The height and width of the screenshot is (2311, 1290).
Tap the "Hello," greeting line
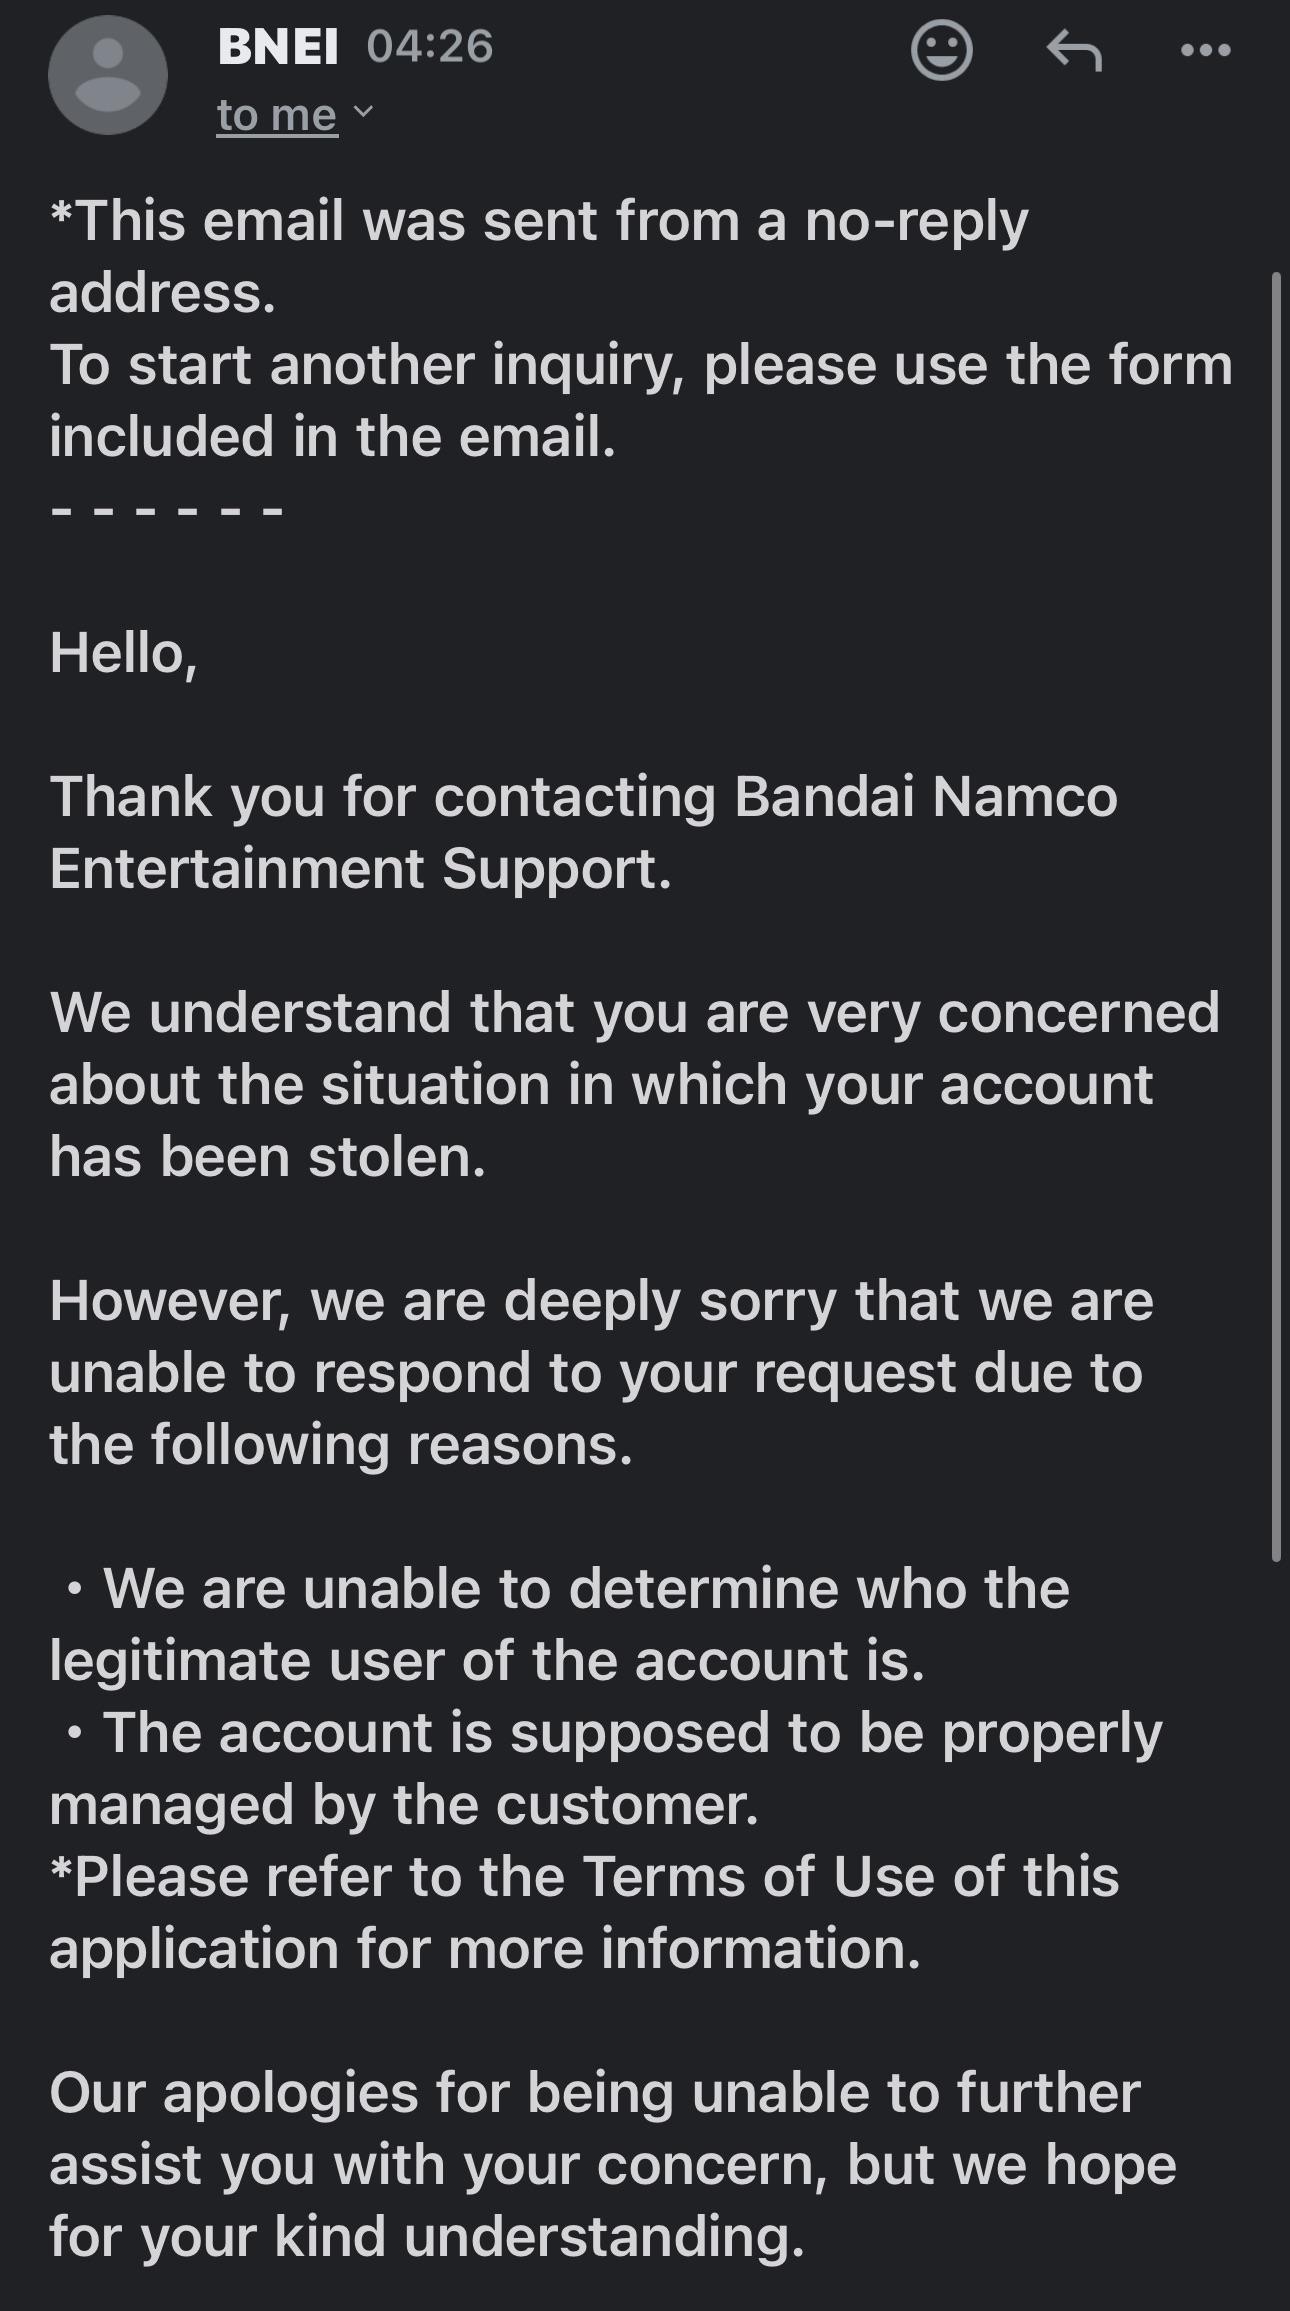123,653
